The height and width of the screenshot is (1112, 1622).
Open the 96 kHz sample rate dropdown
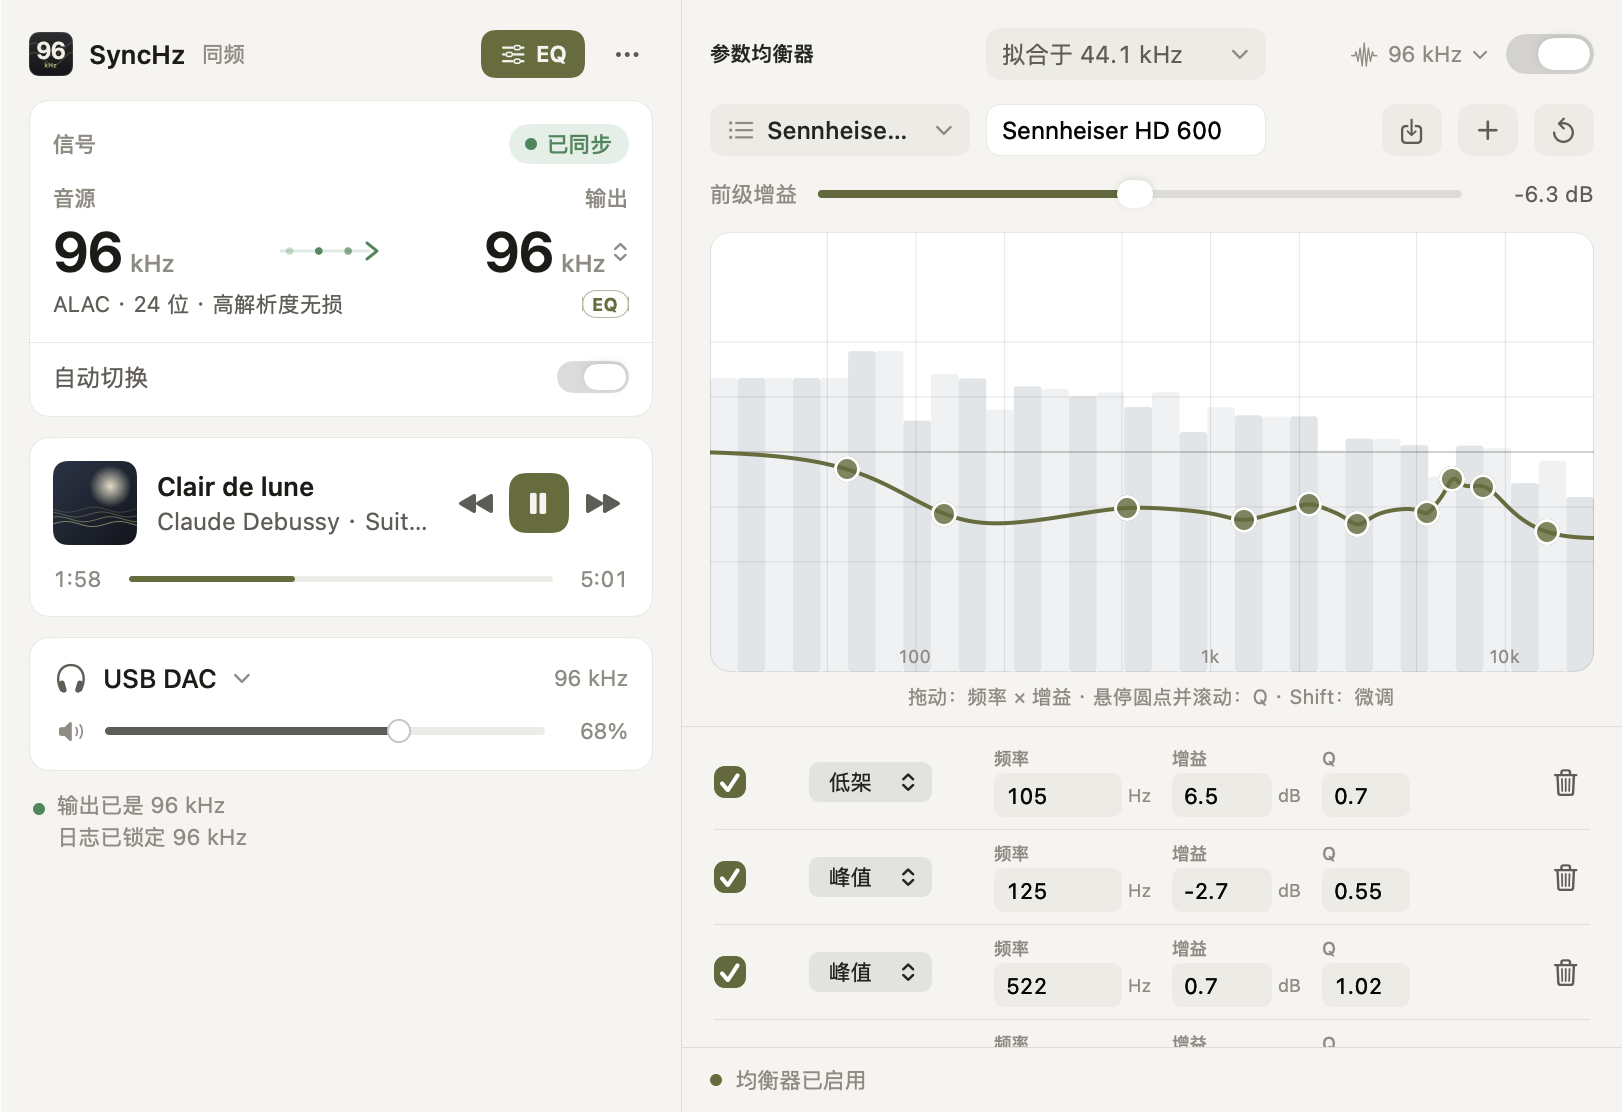(x=1420, y=55)
